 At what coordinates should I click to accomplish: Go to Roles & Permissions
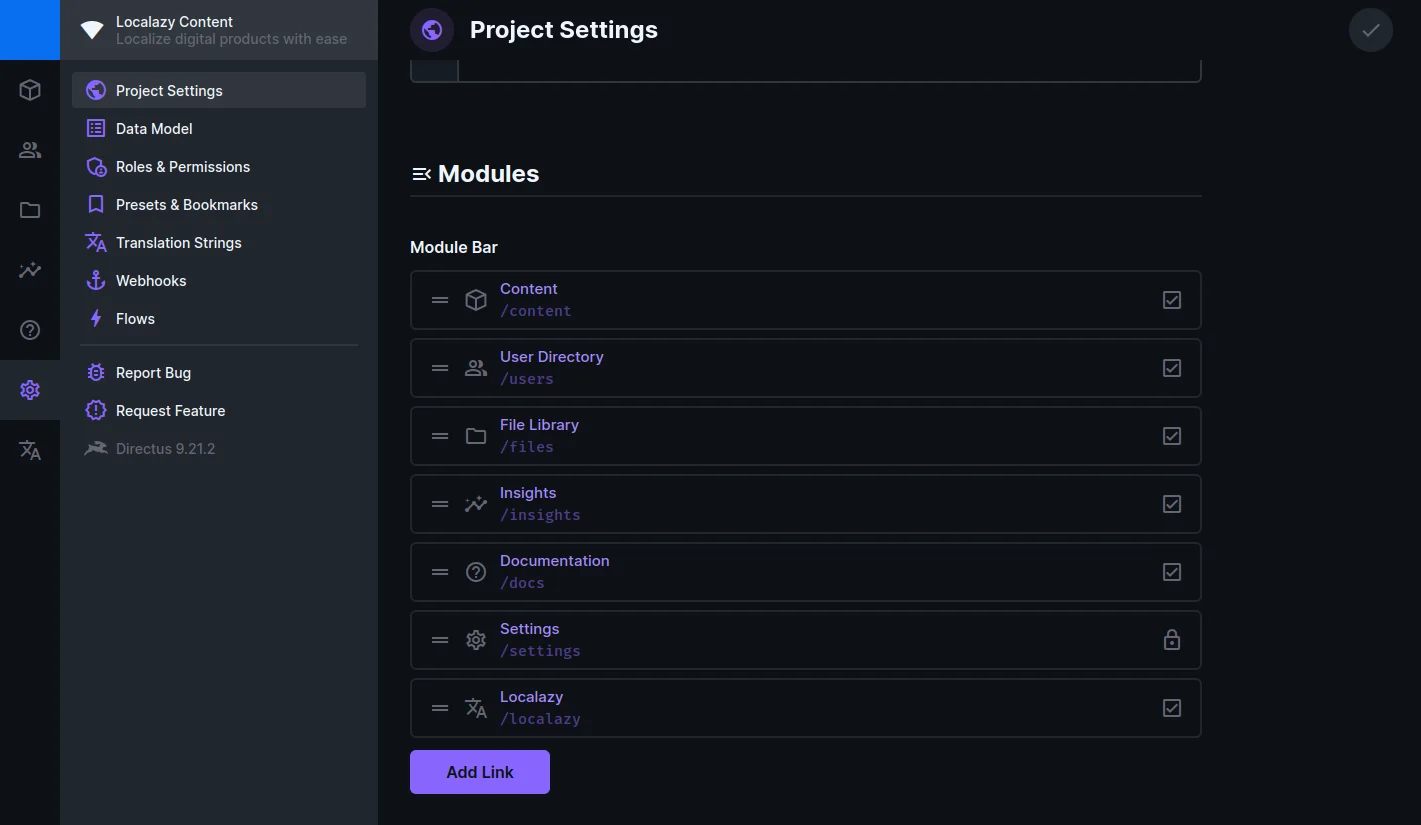click(x=182, y=167)
